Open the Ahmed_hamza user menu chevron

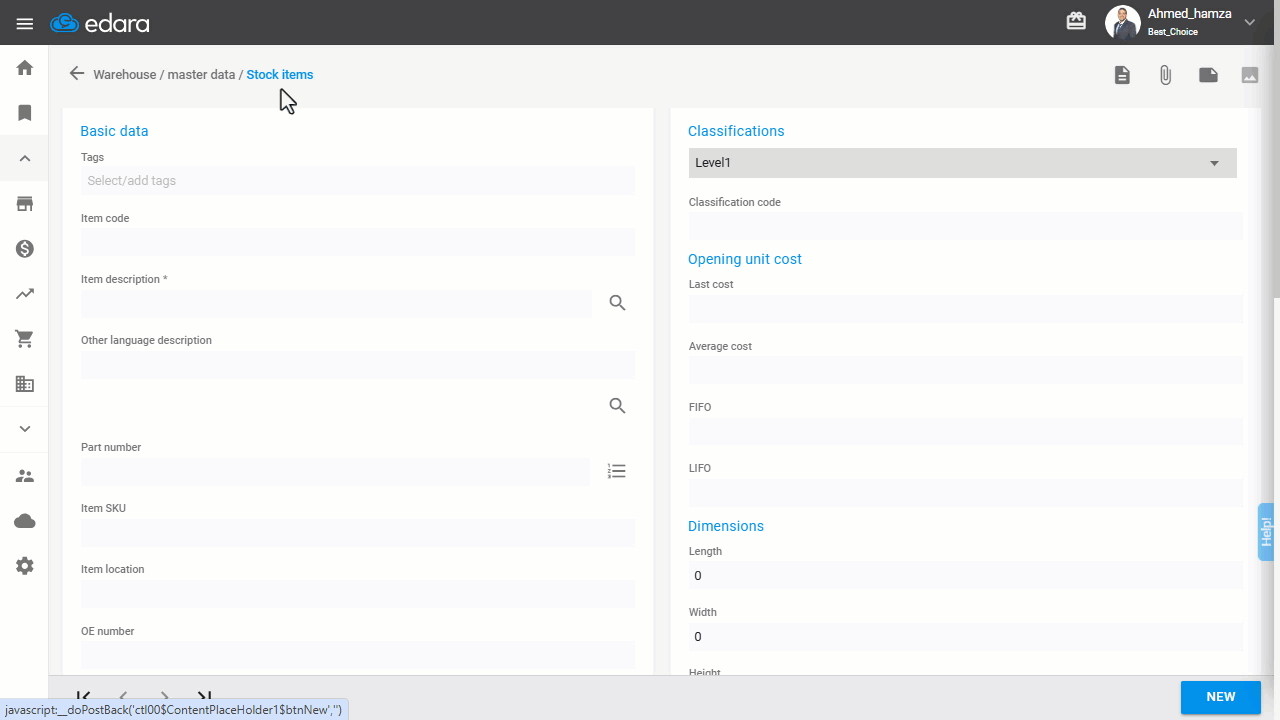[1249, 22]
